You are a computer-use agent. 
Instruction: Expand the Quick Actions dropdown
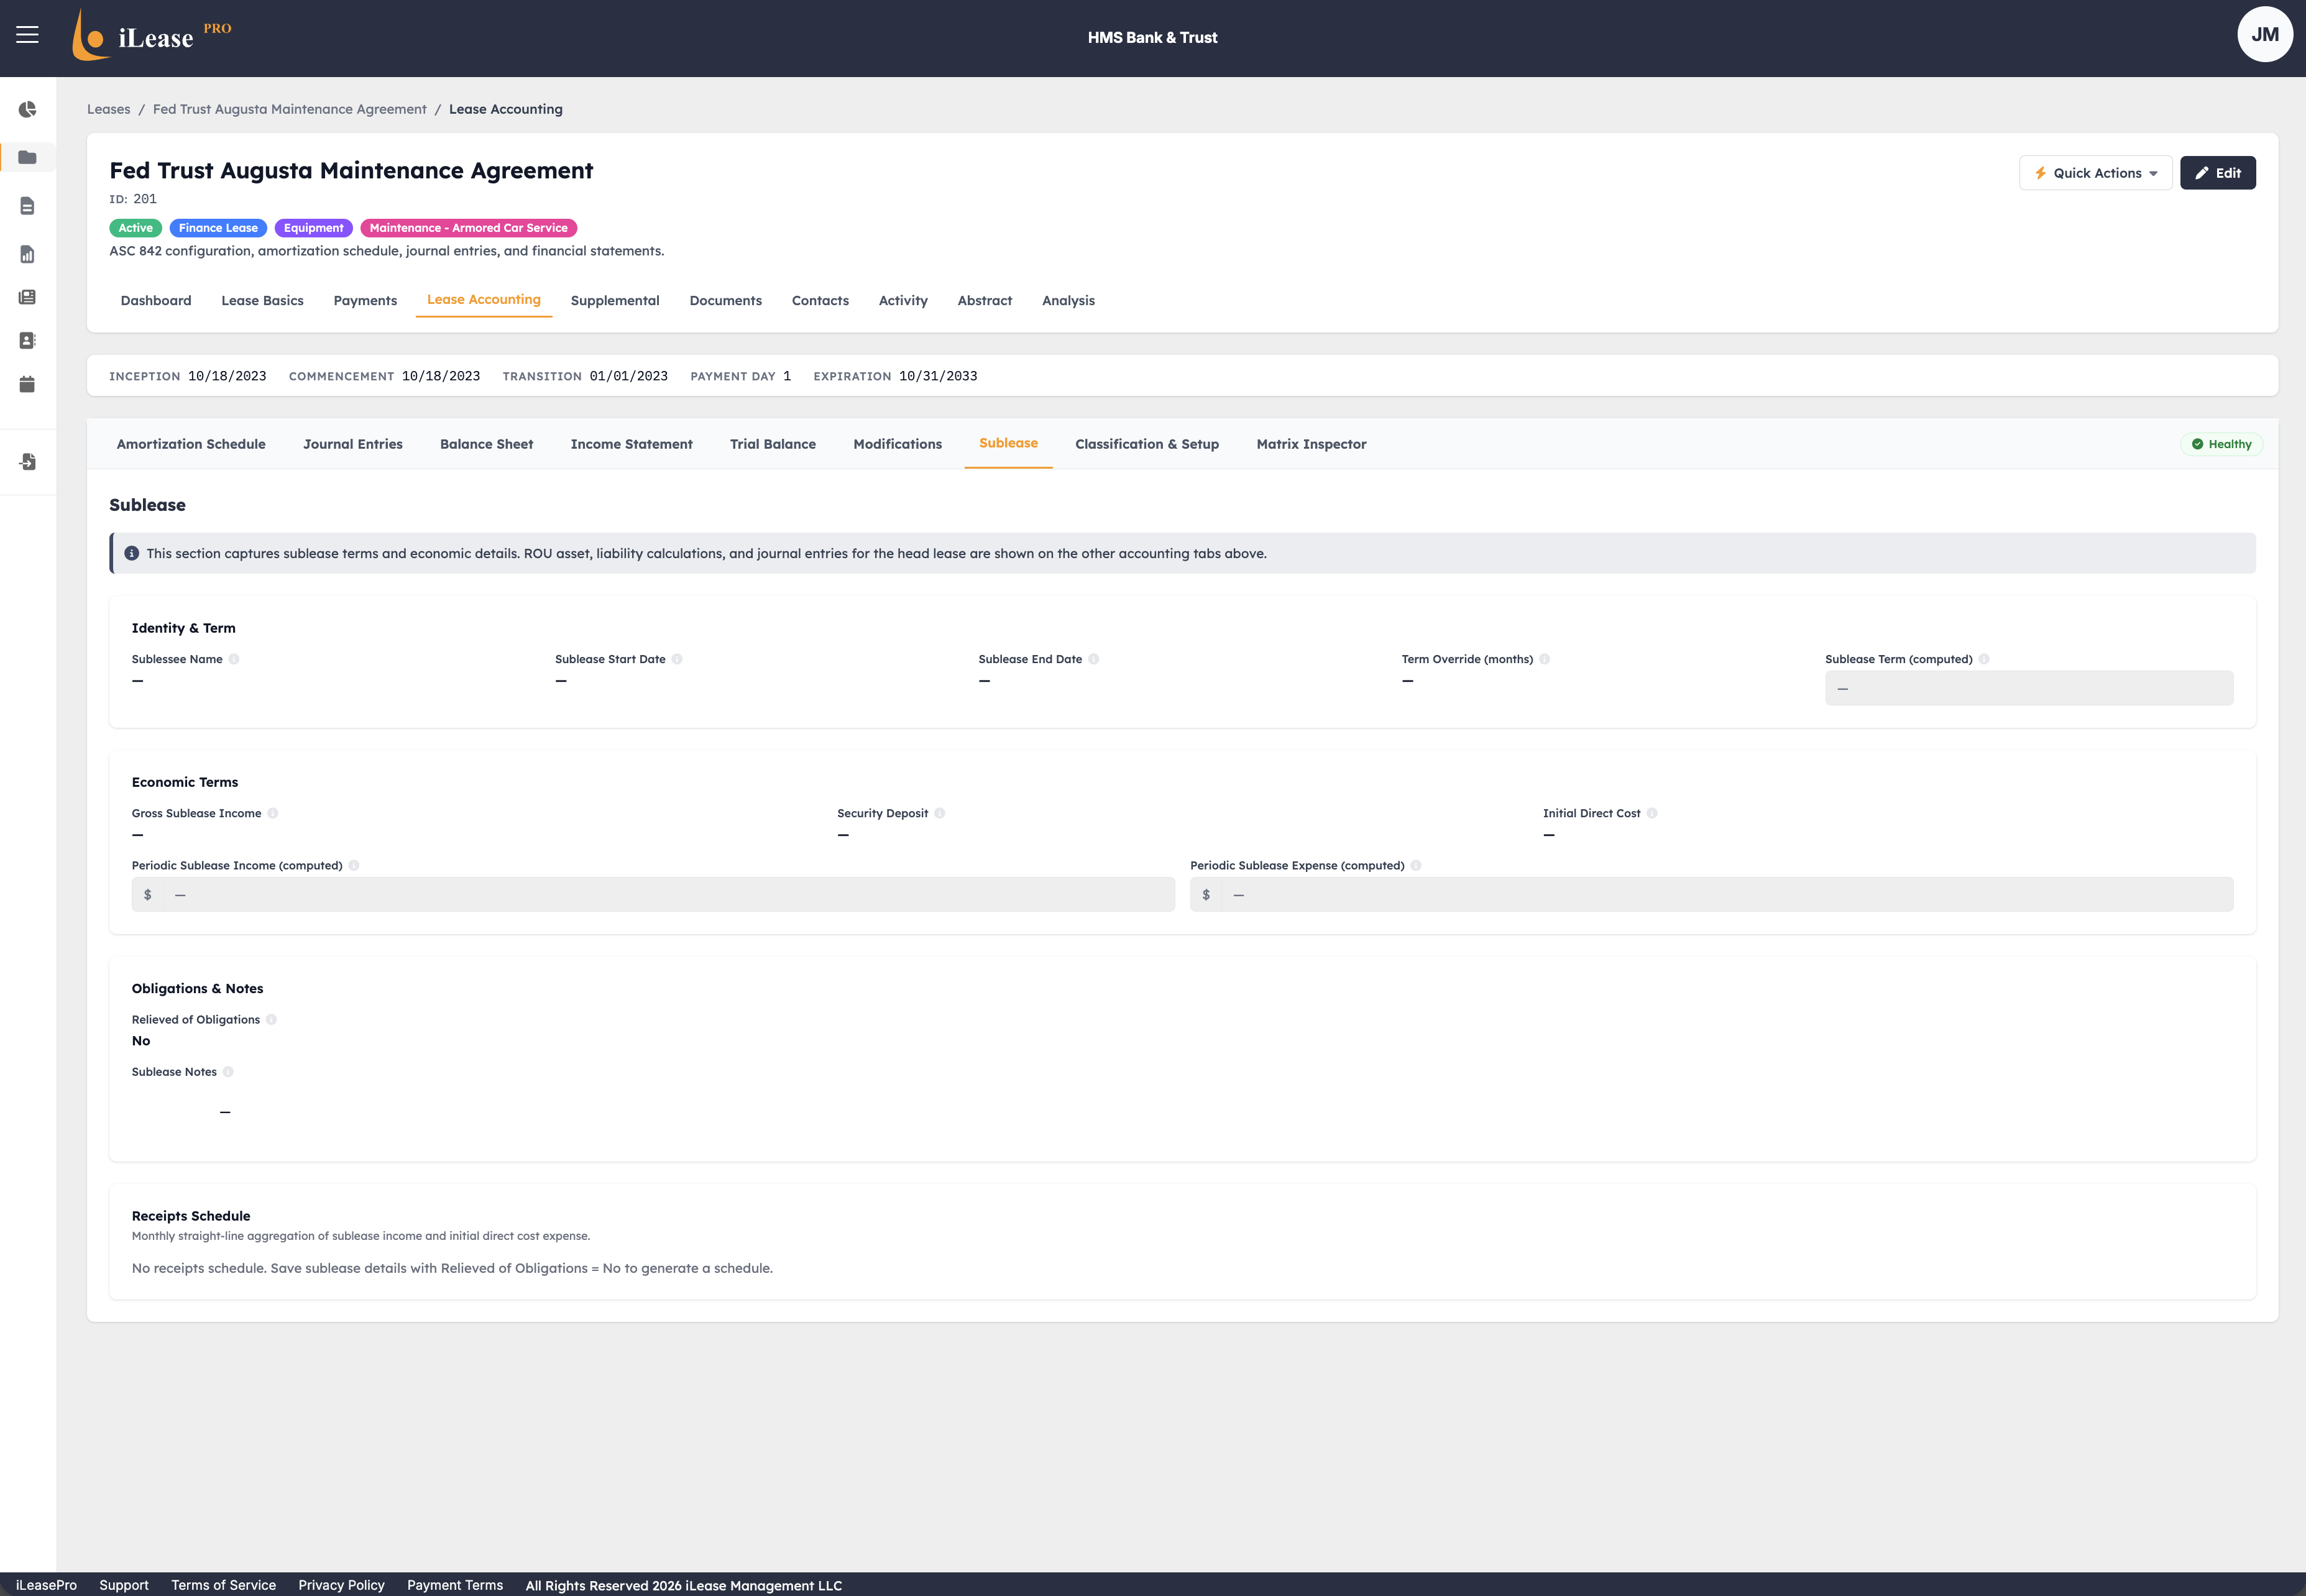pyautogui.click(x=2095, y=173)
